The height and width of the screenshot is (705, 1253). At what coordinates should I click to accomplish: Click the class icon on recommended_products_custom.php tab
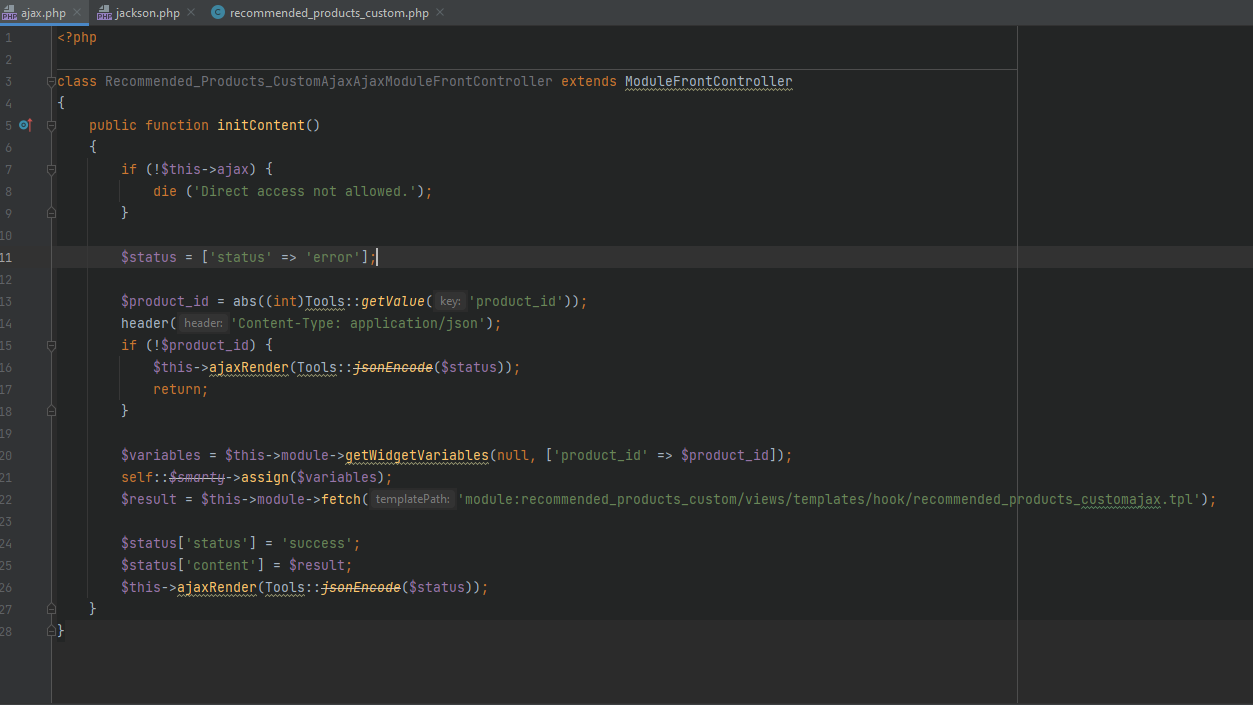pyautogui.click(x=218, y=13)
